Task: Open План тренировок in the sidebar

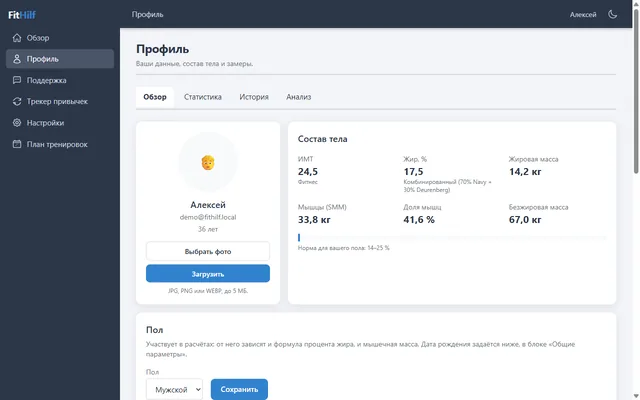Action: [60, 144]
